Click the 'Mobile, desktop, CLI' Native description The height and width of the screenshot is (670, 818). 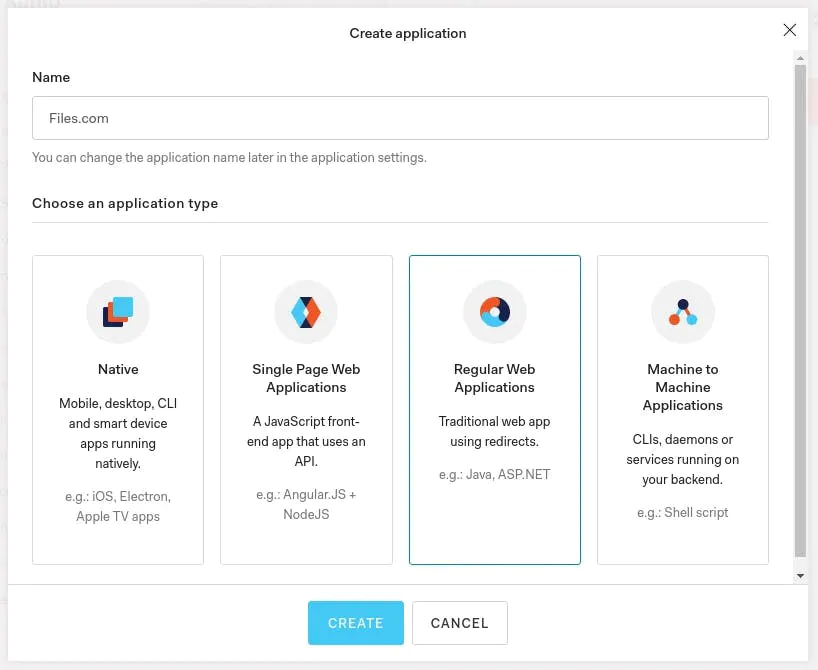(x=118, y=433)
